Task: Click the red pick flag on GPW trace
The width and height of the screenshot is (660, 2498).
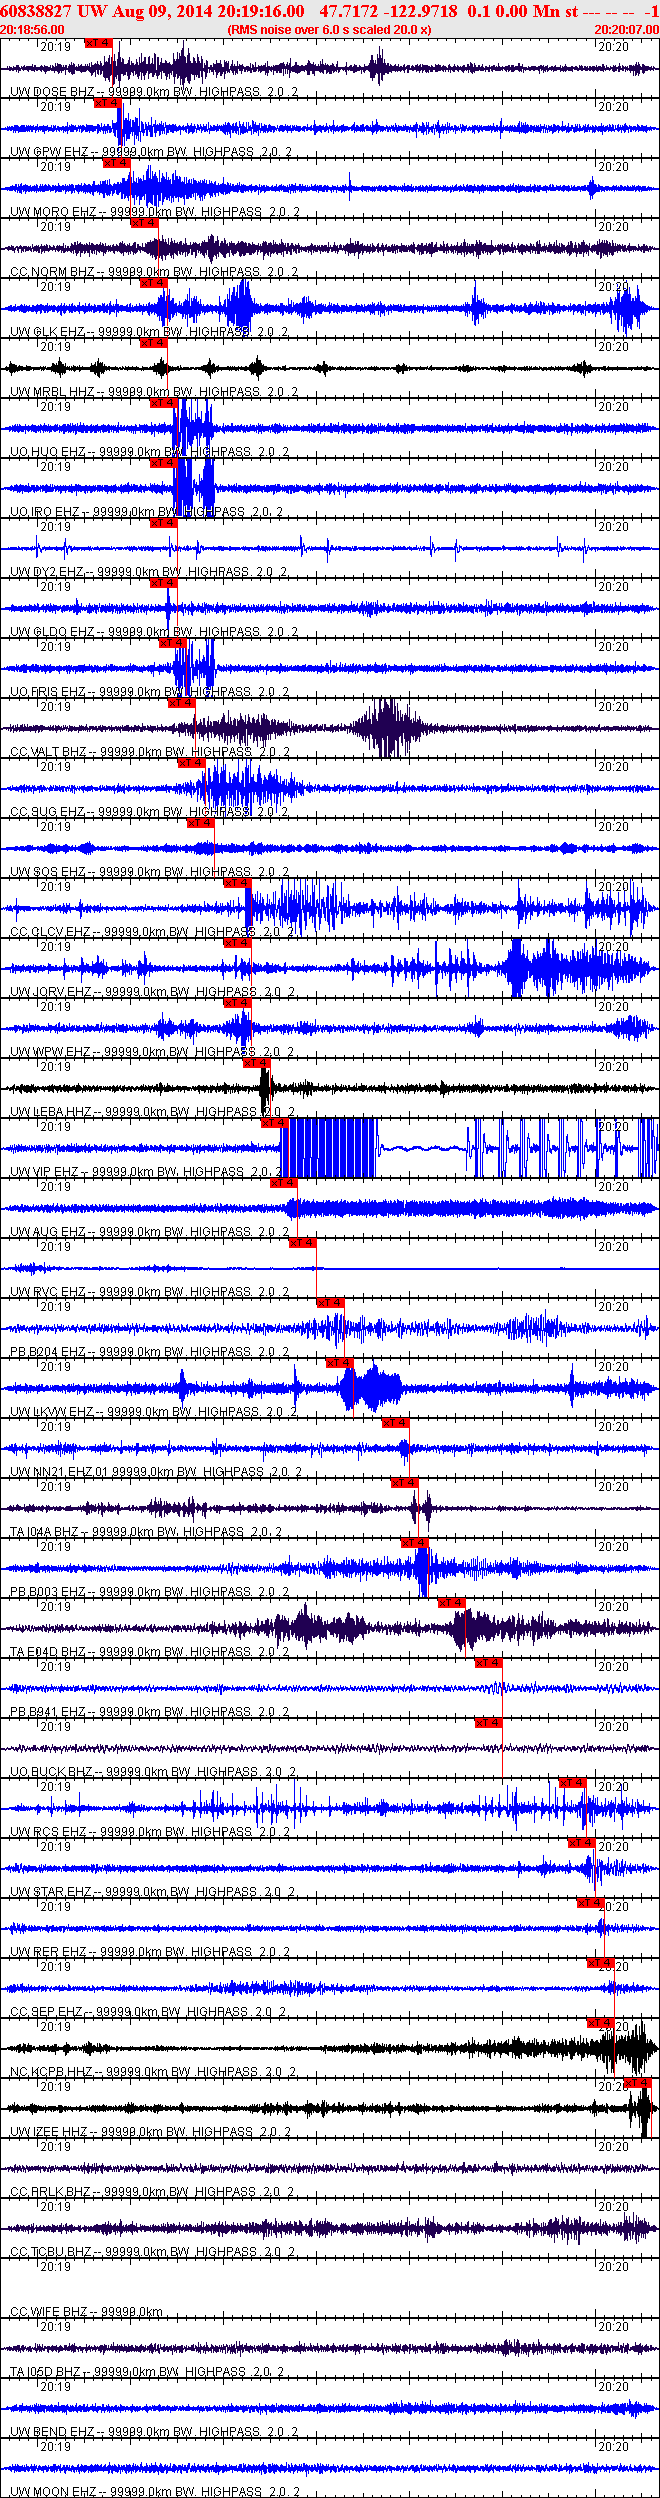Action: coord(108,103)
